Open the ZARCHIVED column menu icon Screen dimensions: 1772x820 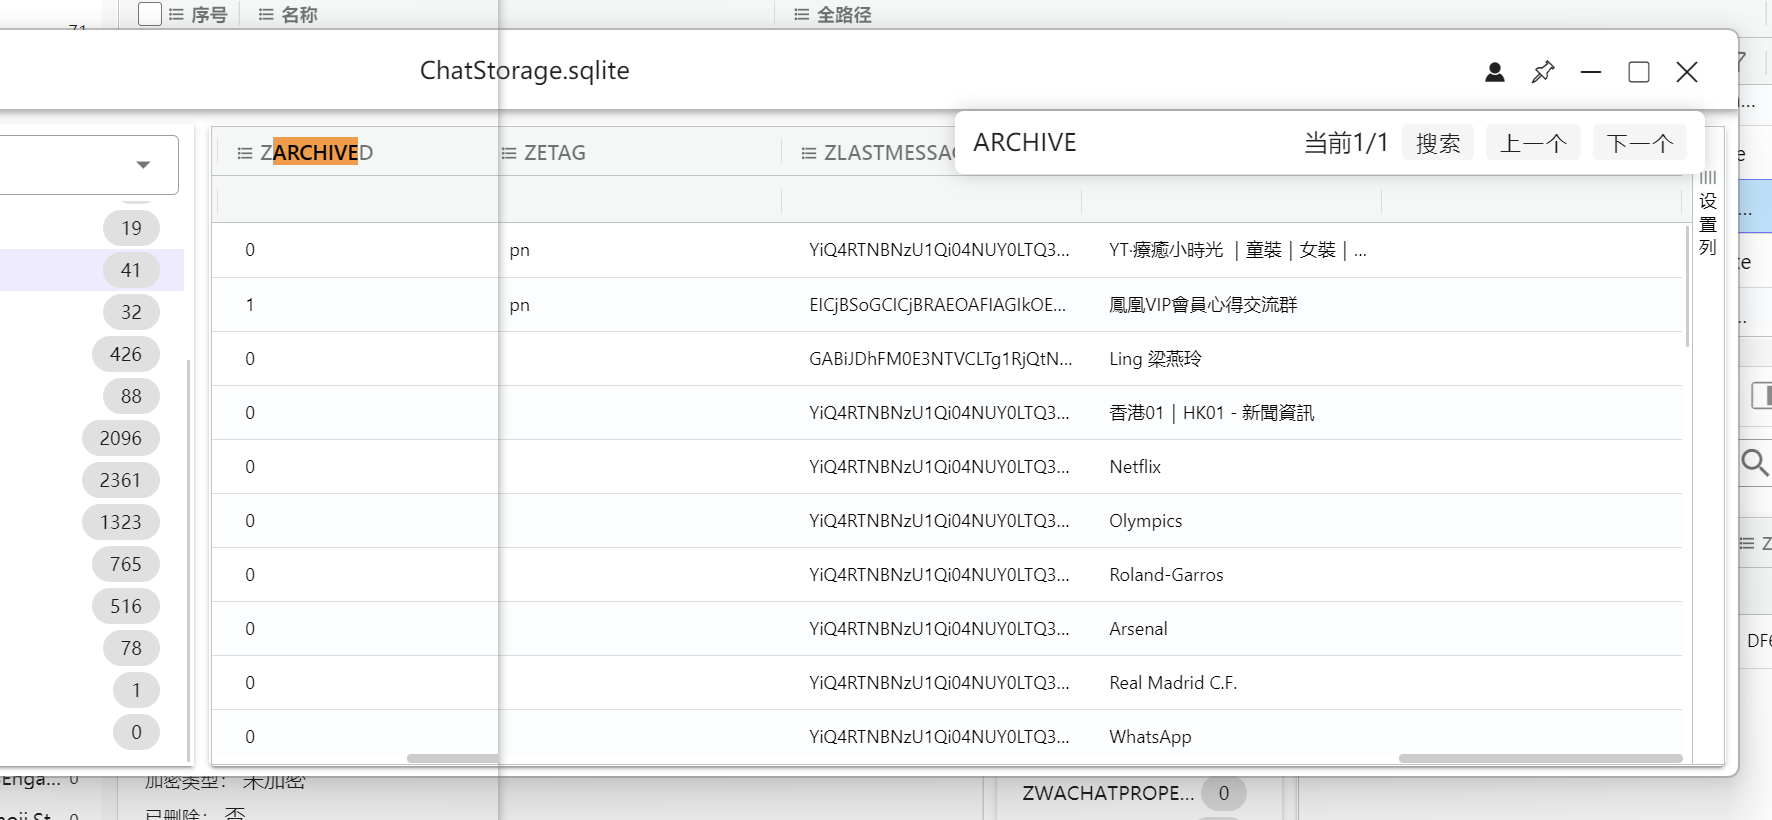click(244, 153)
